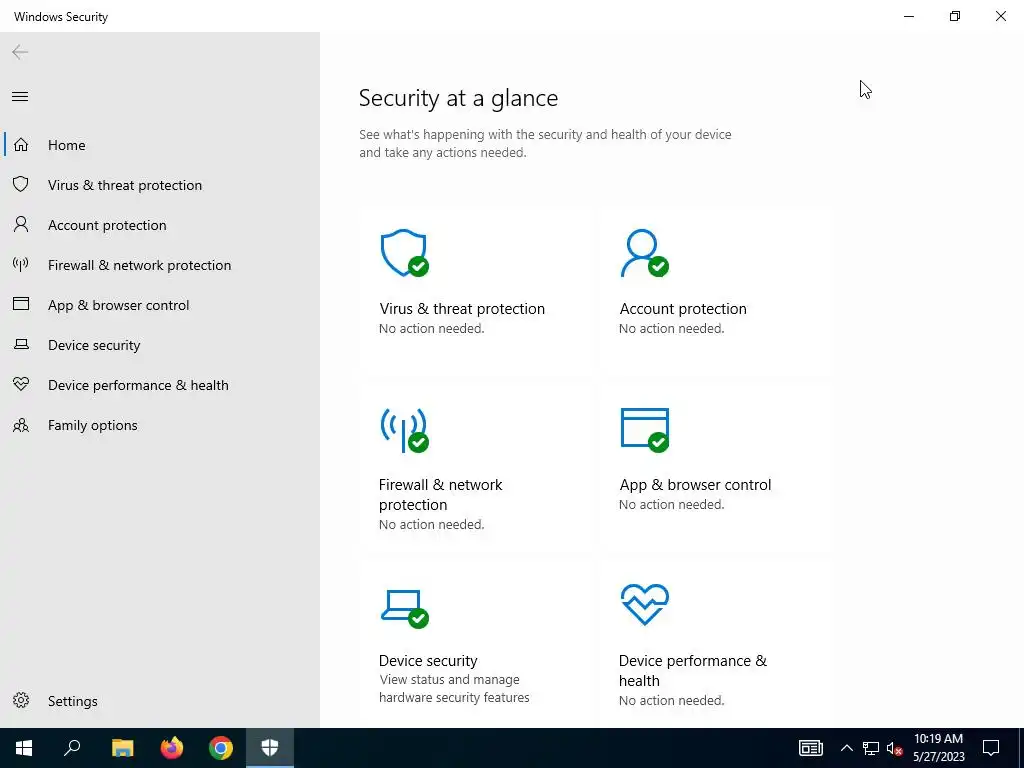Click the antenna icon for Firewall in sidebar
The width and height of the screenshot is (1024, 768).
pyautogui.click(x=21, y=264)
